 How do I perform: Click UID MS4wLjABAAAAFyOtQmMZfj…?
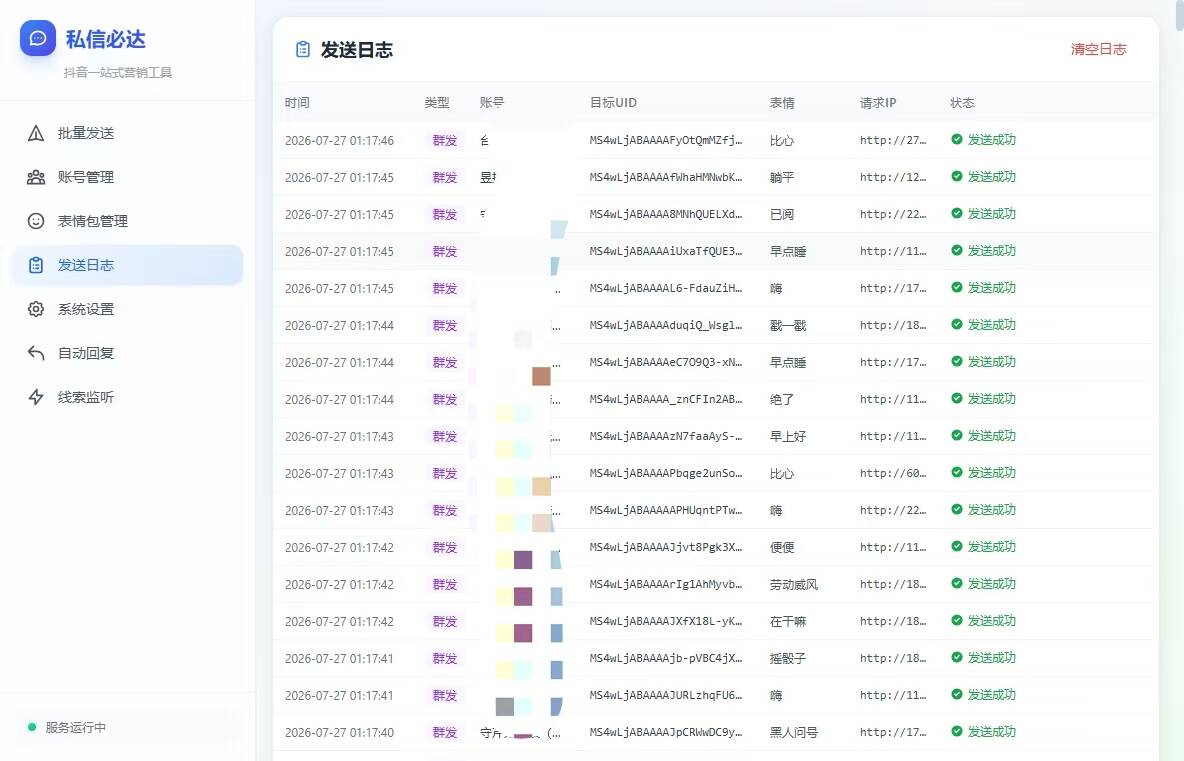tap(666, 140)
